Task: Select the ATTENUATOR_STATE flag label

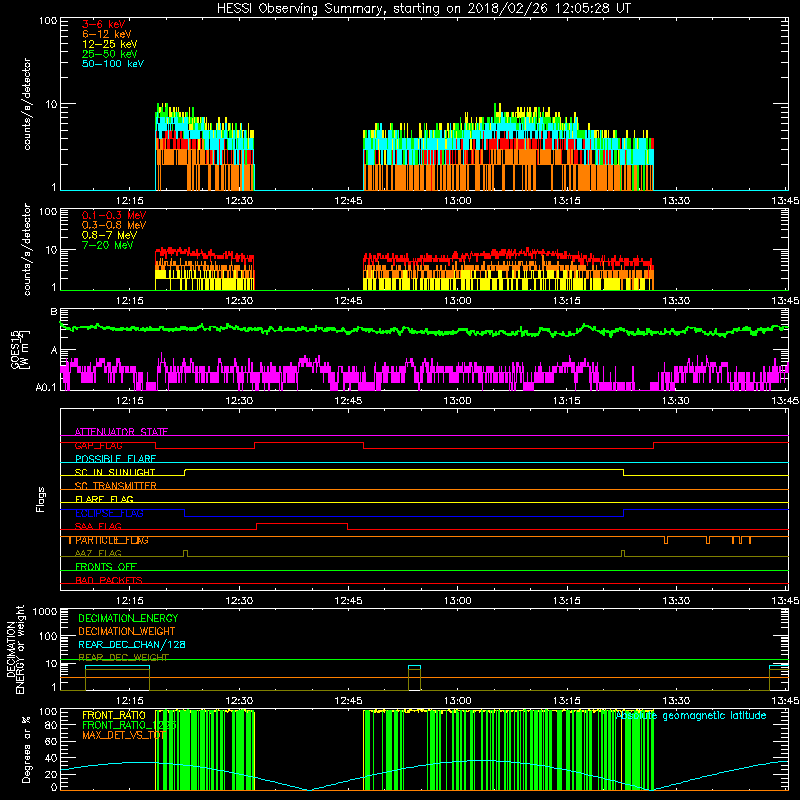Action: (121, 432)
